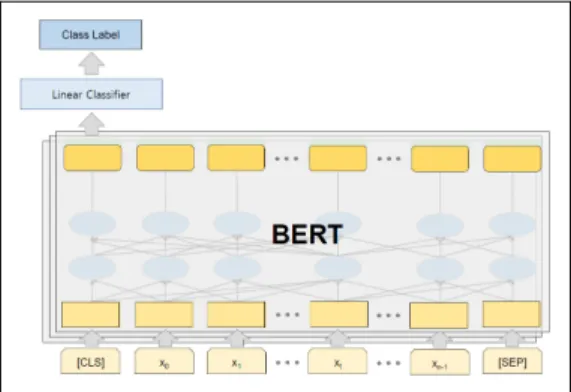Select the Linear Classifier box
This screenshot has height=392, width=571.
pyautogui.click(x=91, y=94)
